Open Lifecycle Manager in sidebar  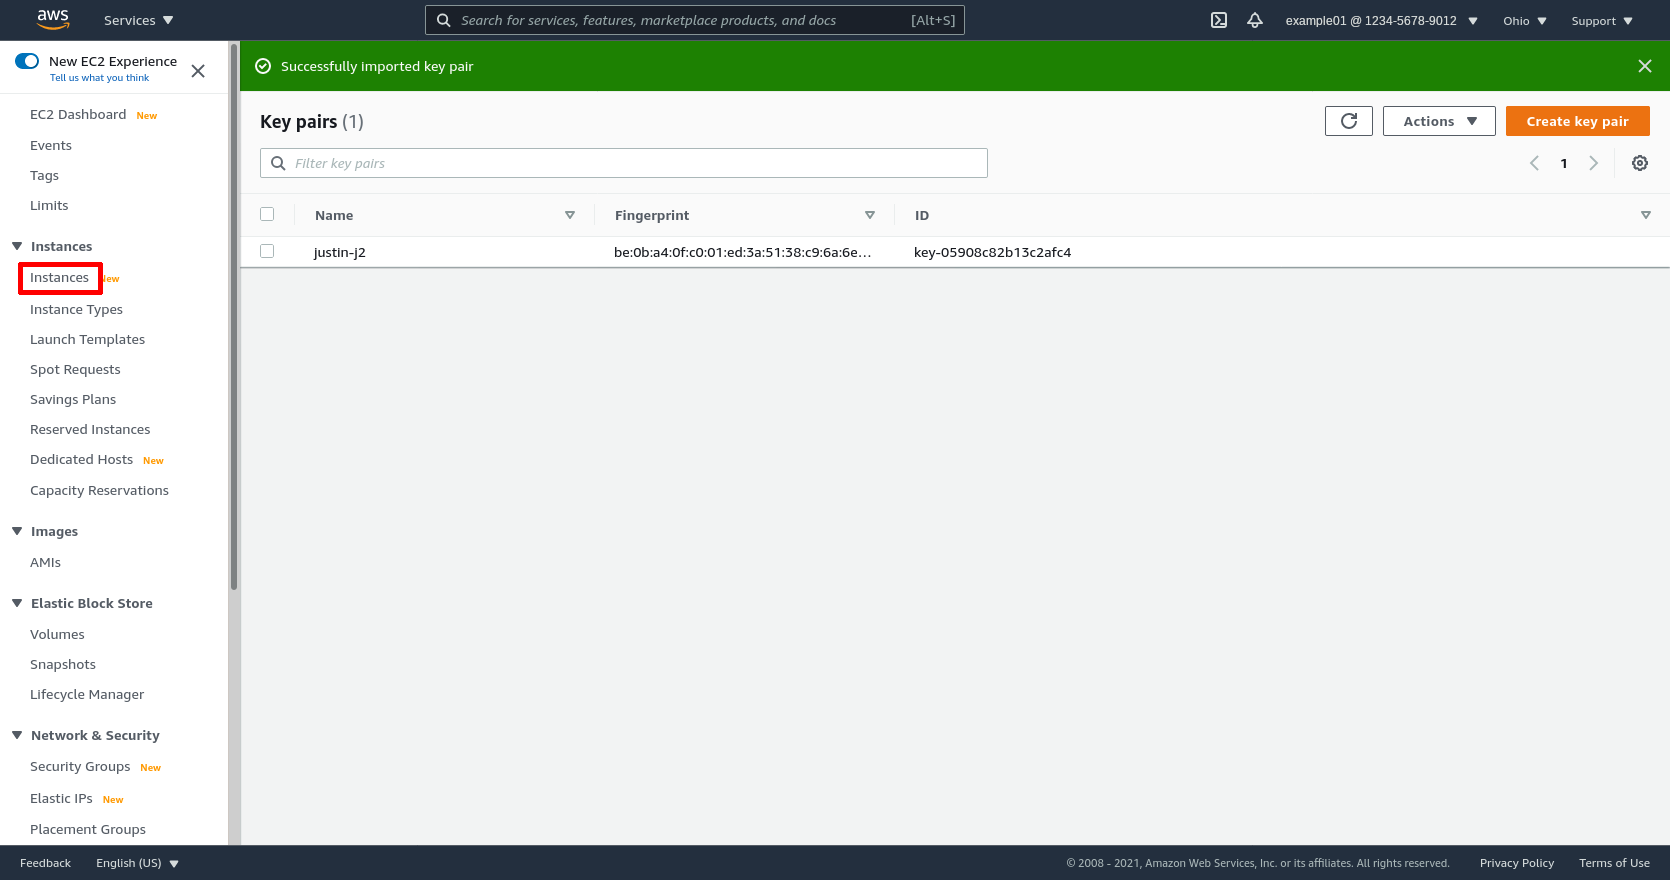(x=87, y=694)
